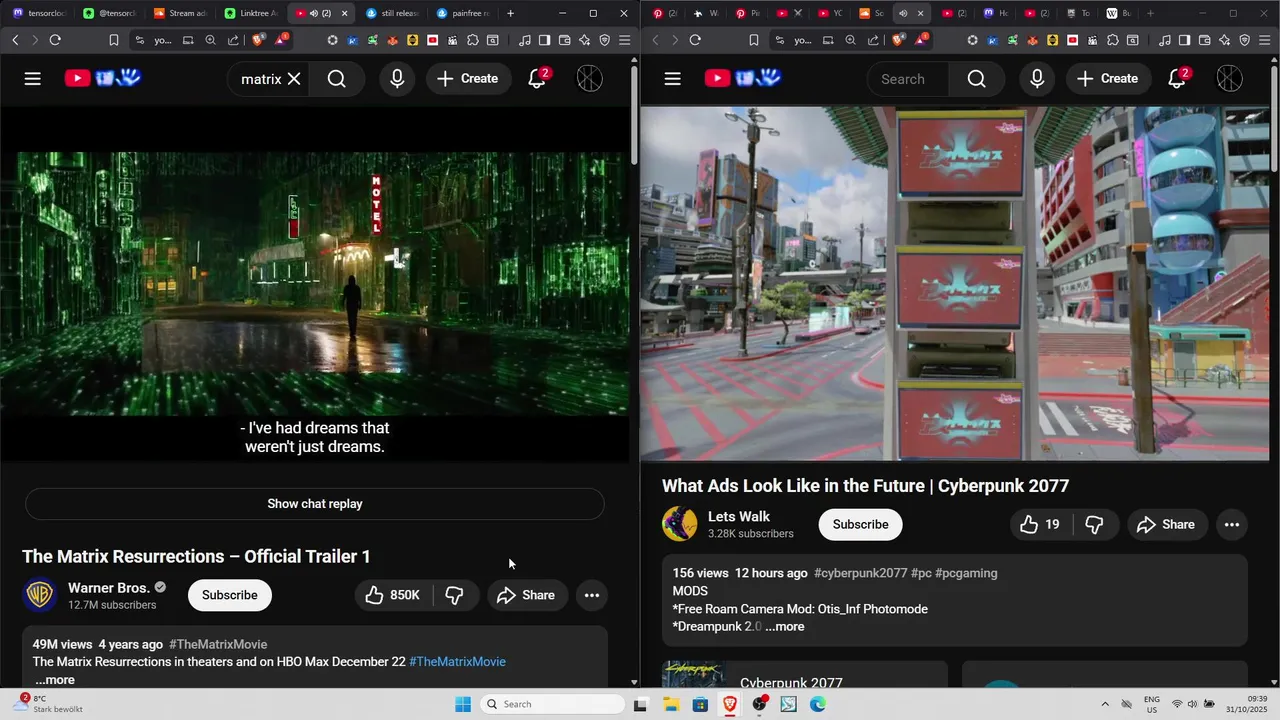Open Create menu in right YouTube window
Screen dimensions: 1280x720
[x=1108, y=79]
